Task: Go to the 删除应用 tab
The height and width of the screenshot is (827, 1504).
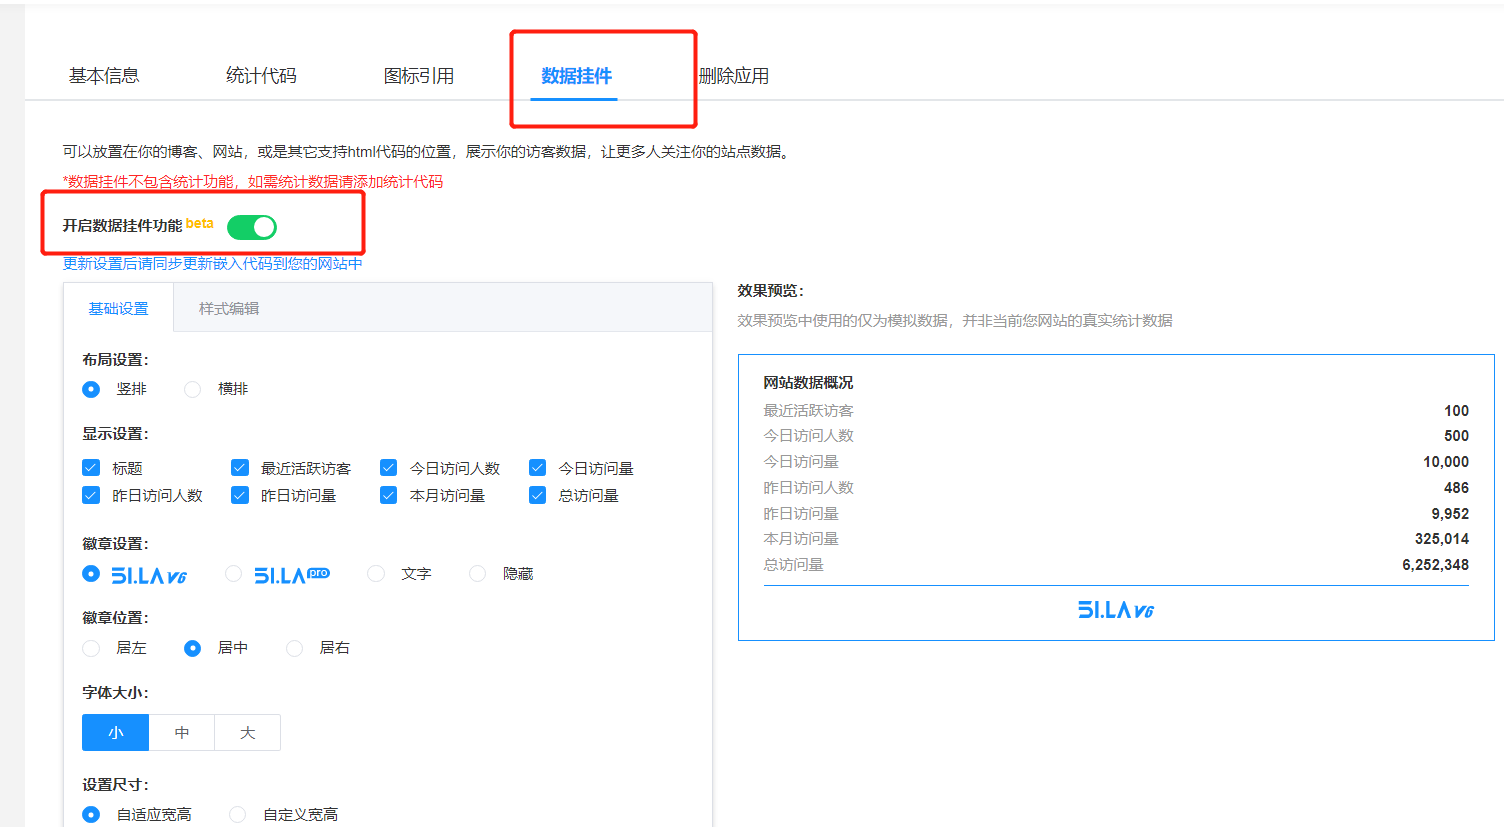Action: pos(735,76)
